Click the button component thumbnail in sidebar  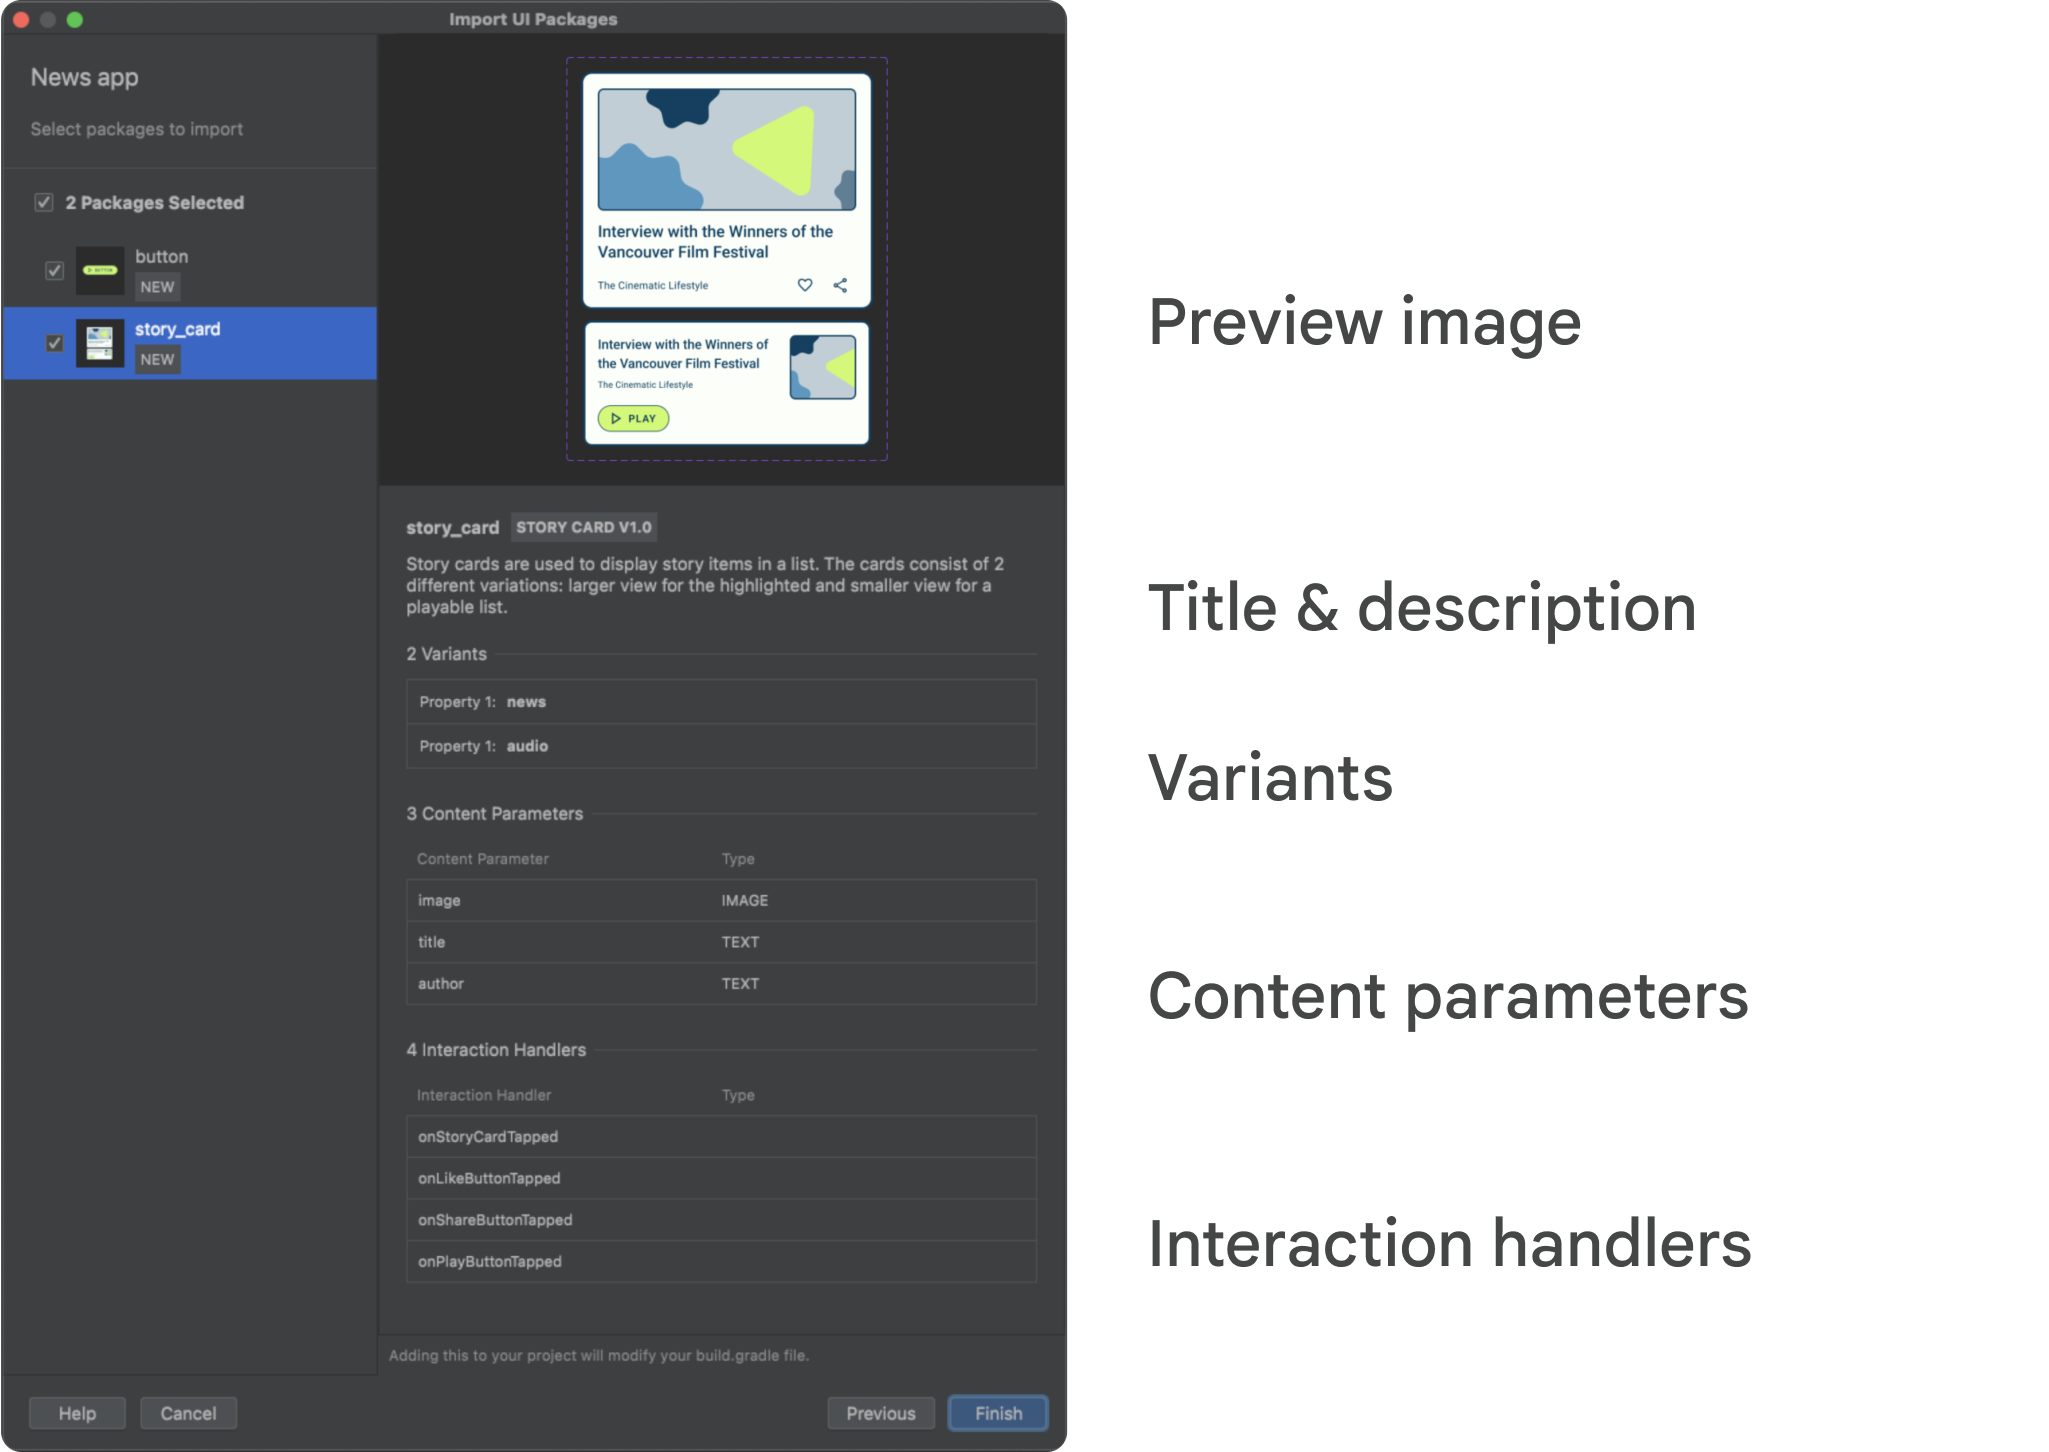coord(99,269)
